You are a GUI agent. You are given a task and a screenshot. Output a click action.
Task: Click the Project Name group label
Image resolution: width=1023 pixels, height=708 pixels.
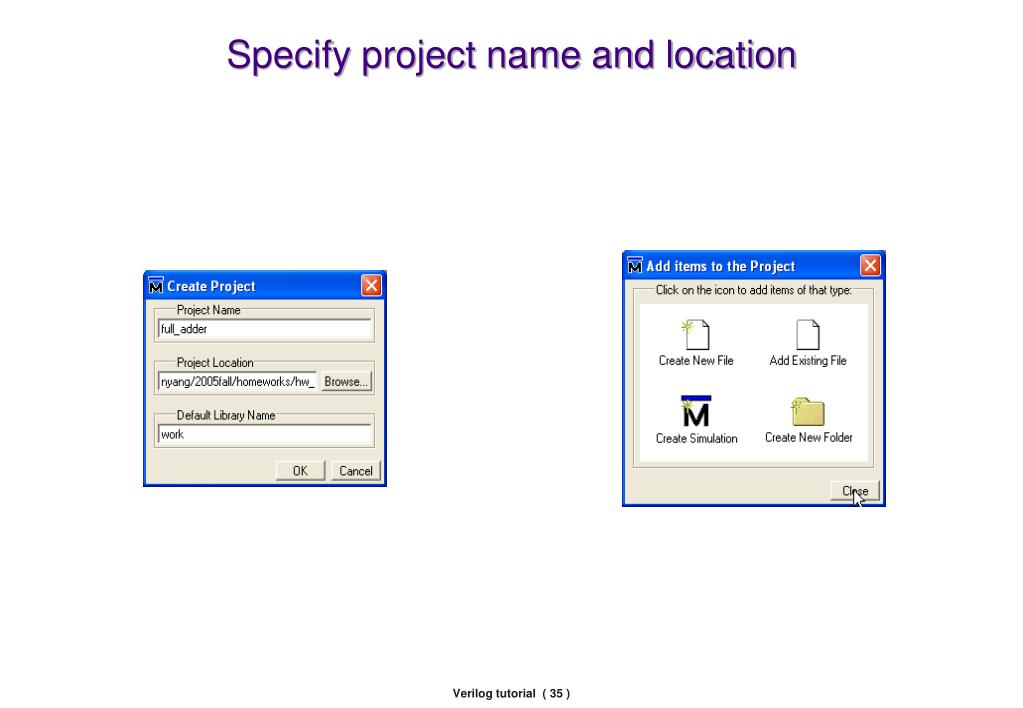click(209, 310)
